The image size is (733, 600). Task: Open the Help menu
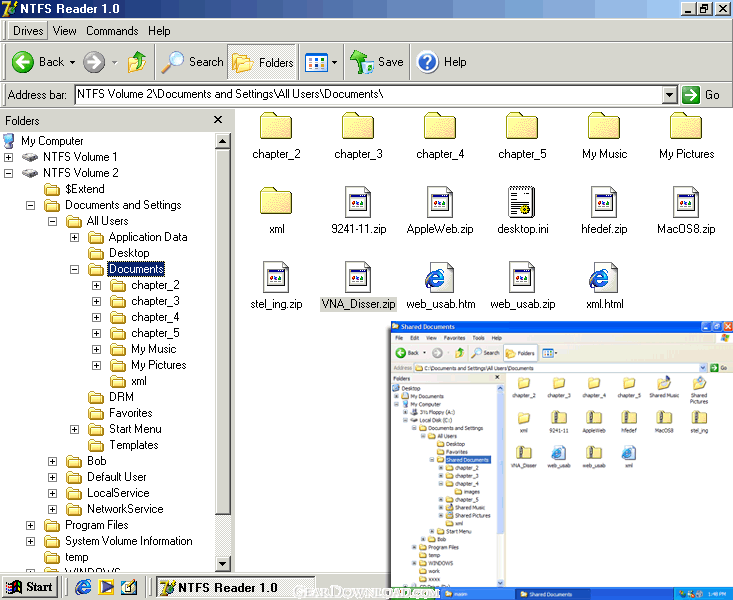[x=159, y=31]
